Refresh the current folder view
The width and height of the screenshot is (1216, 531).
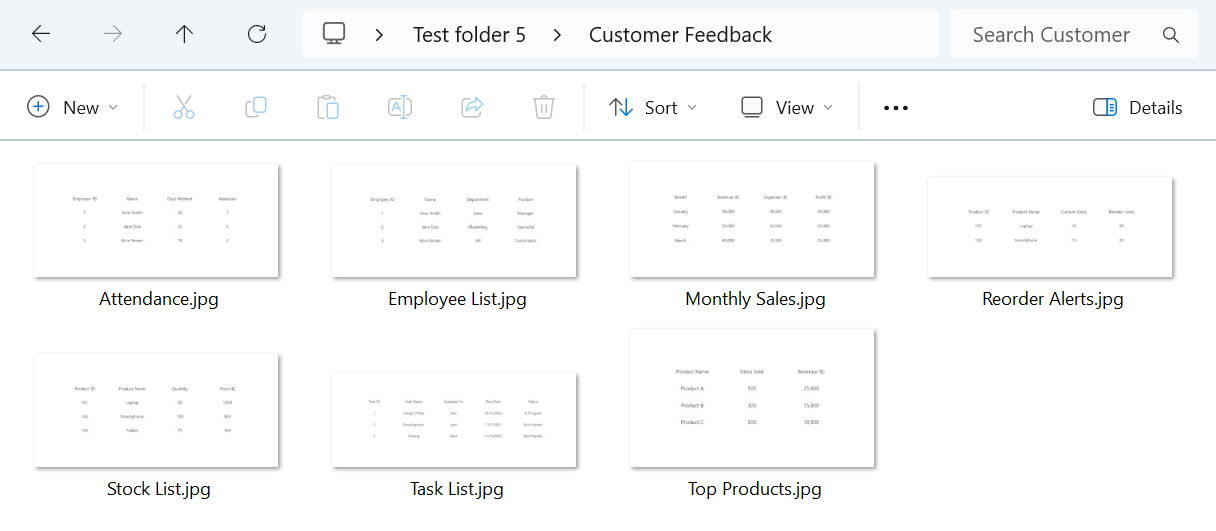click(x=257, y=34)
